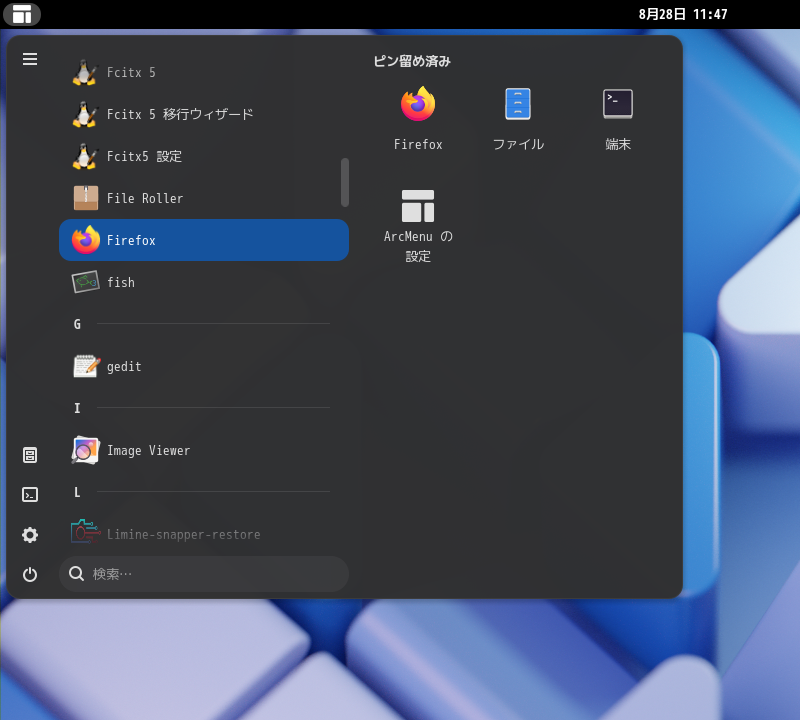This screenshot has height=720, width=800.
Task: Launch File Roller archive manager
Action: [204, 198]
